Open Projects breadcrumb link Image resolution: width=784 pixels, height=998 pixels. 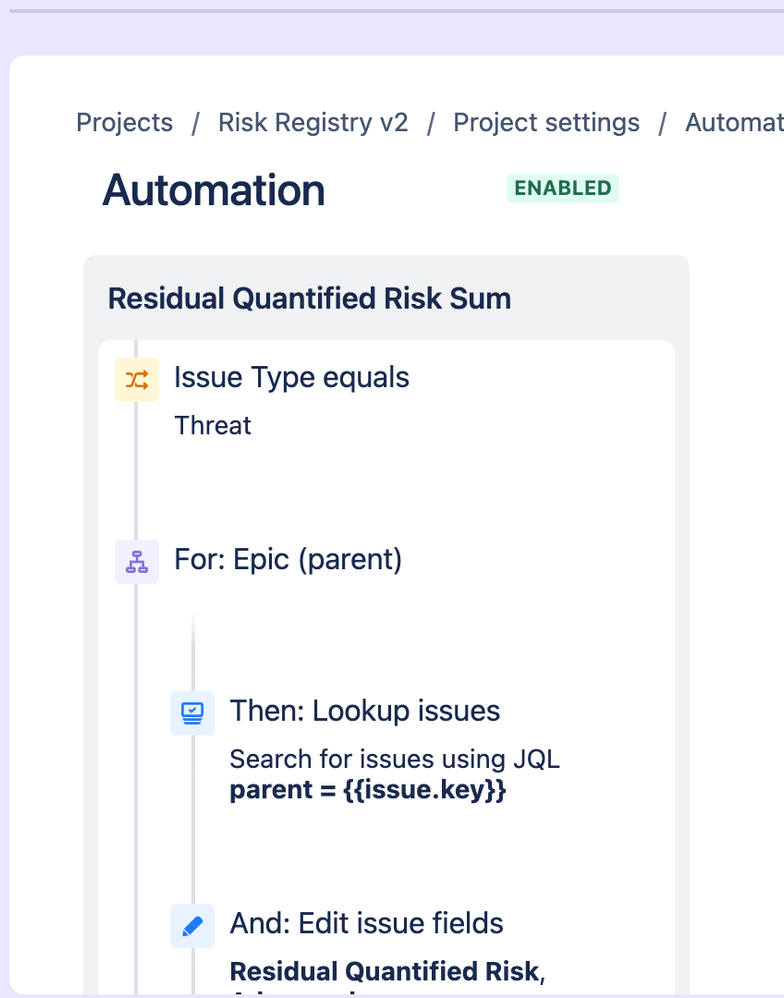pos(125,123)
